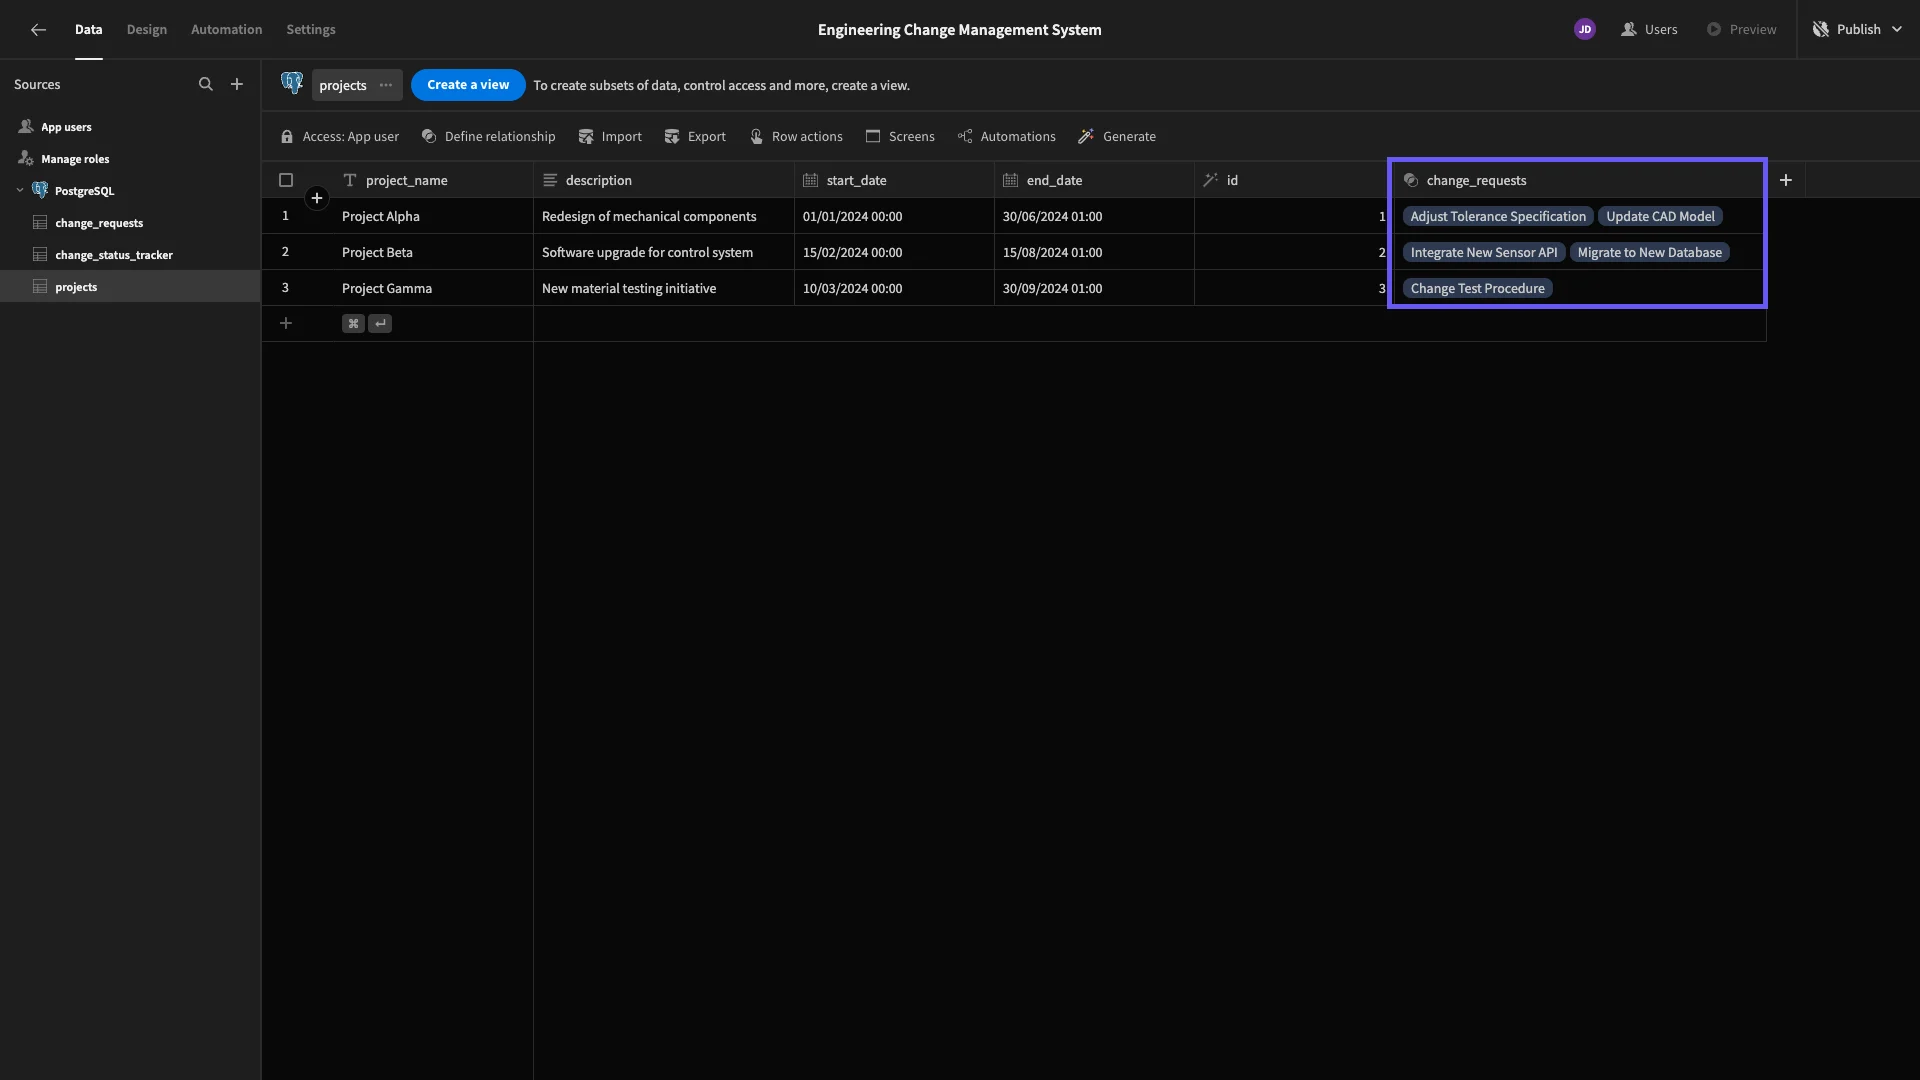Click the description column longform icon
The width and height of the screenshot is (1920, 1080).
pyautogui.click(x=550, y=180)
